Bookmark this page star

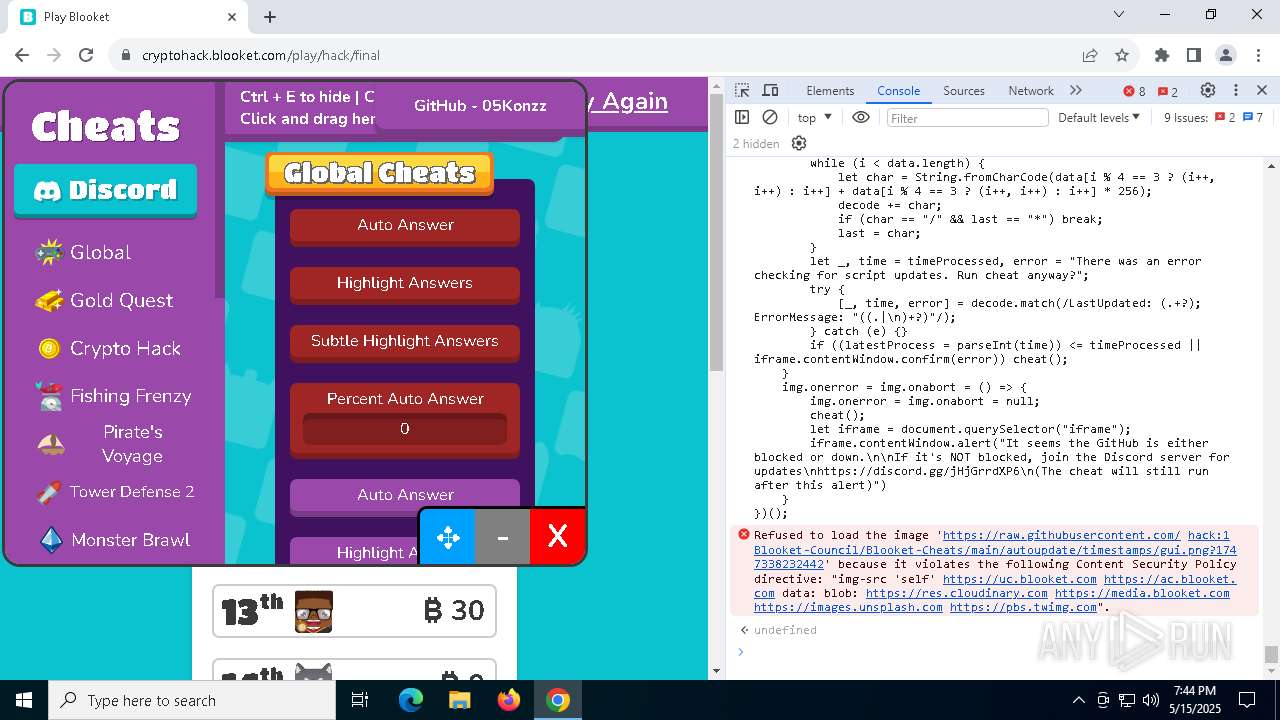pos(1122,55)
